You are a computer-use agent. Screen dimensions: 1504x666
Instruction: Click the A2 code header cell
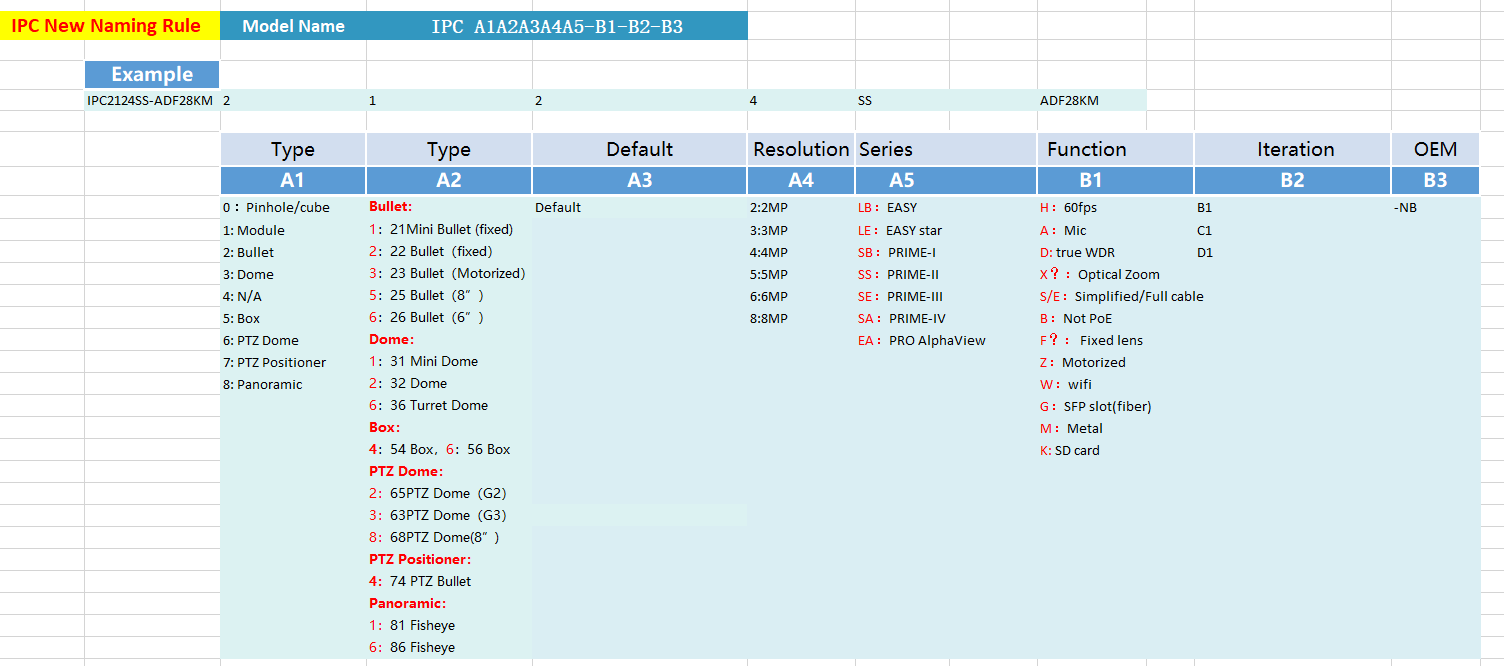tap(449, 180)
